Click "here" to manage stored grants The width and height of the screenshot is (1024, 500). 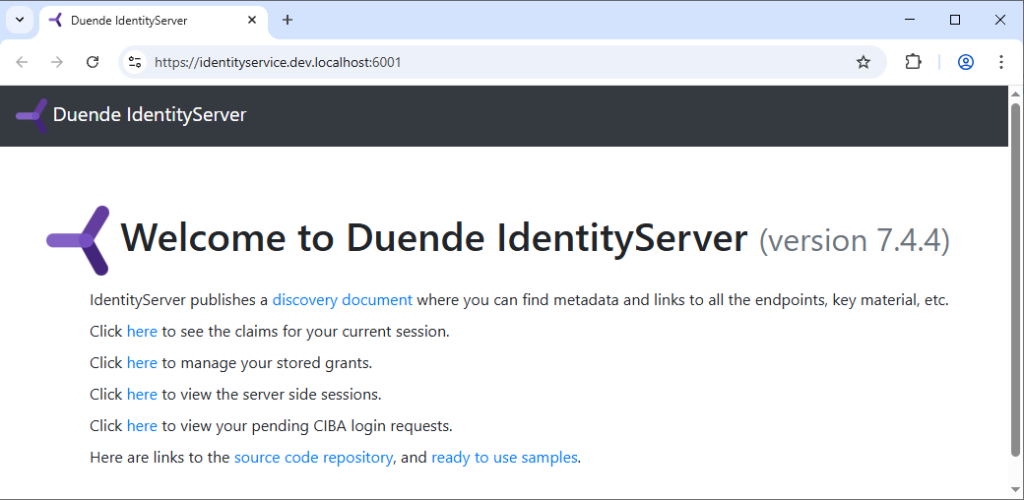click(x=142, y=363)
